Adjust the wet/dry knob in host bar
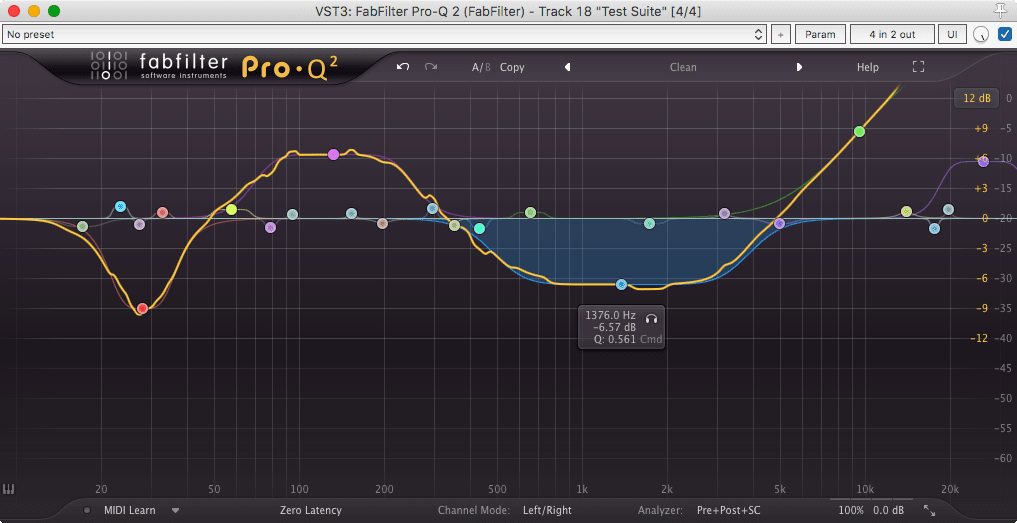 (x=982, y=34)
